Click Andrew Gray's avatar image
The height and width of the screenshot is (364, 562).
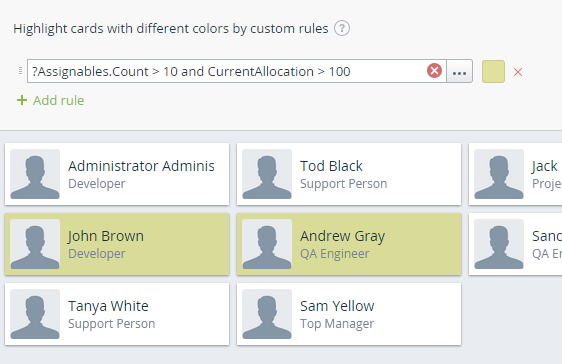(x=267, y=244)
